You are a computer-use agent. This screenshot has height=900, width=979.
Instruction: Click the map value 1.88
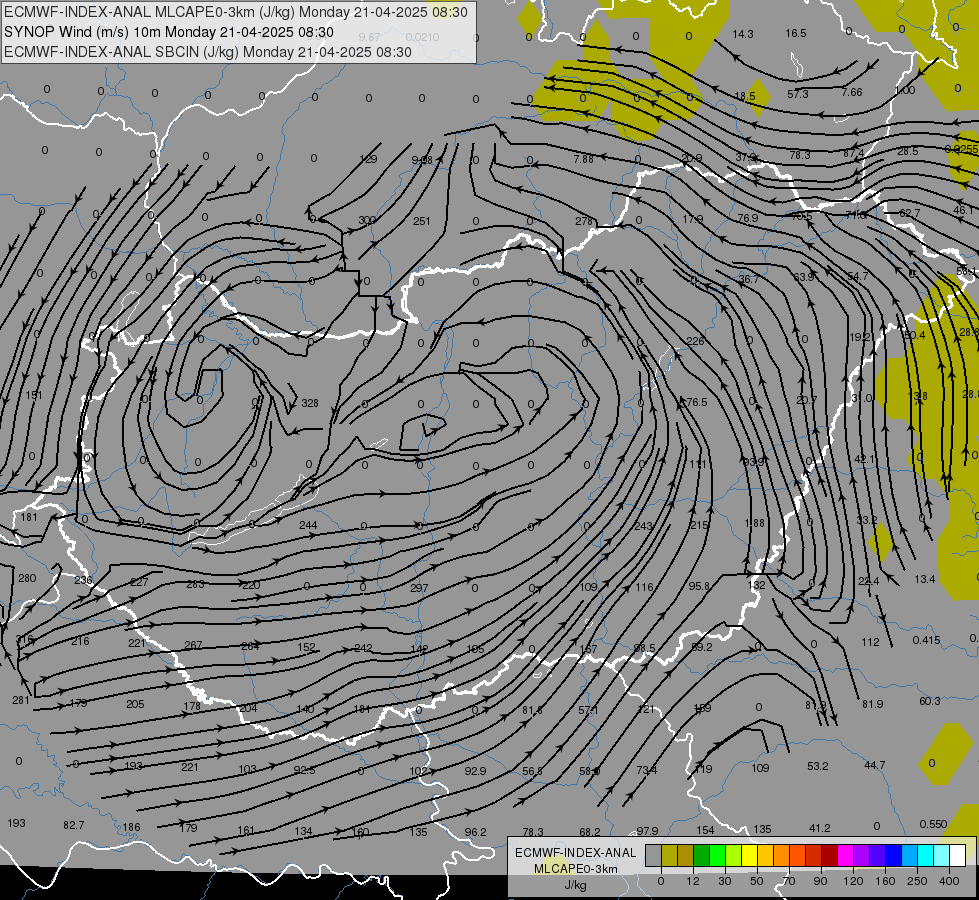coord(754,523)
